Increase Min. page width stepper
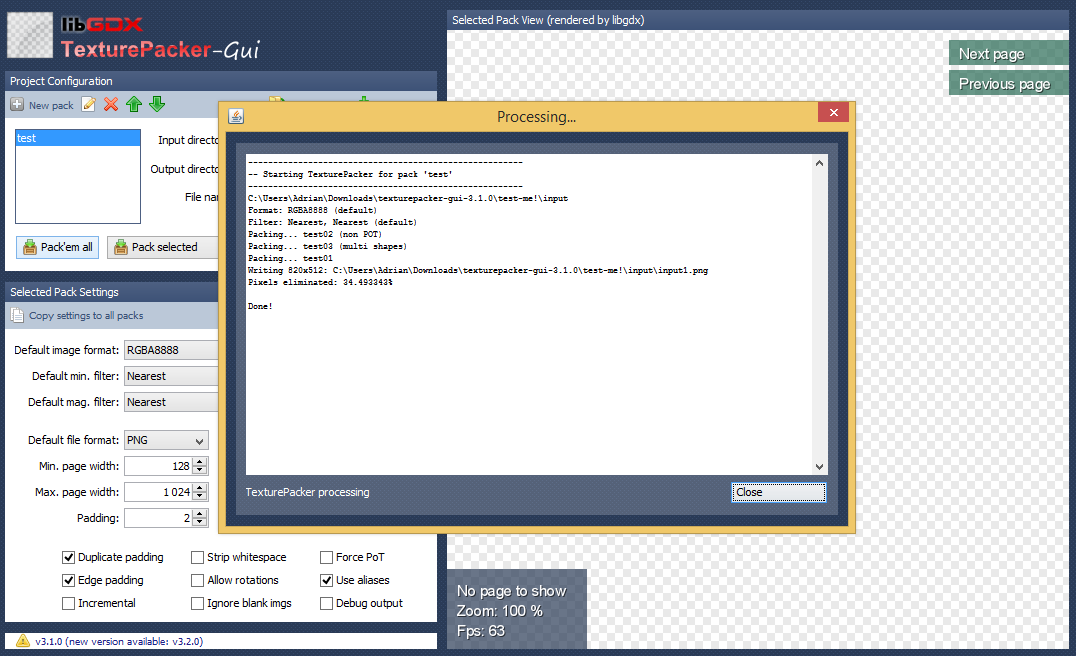The height and width of the screenshot is (656, 1076). pos(200,462)
